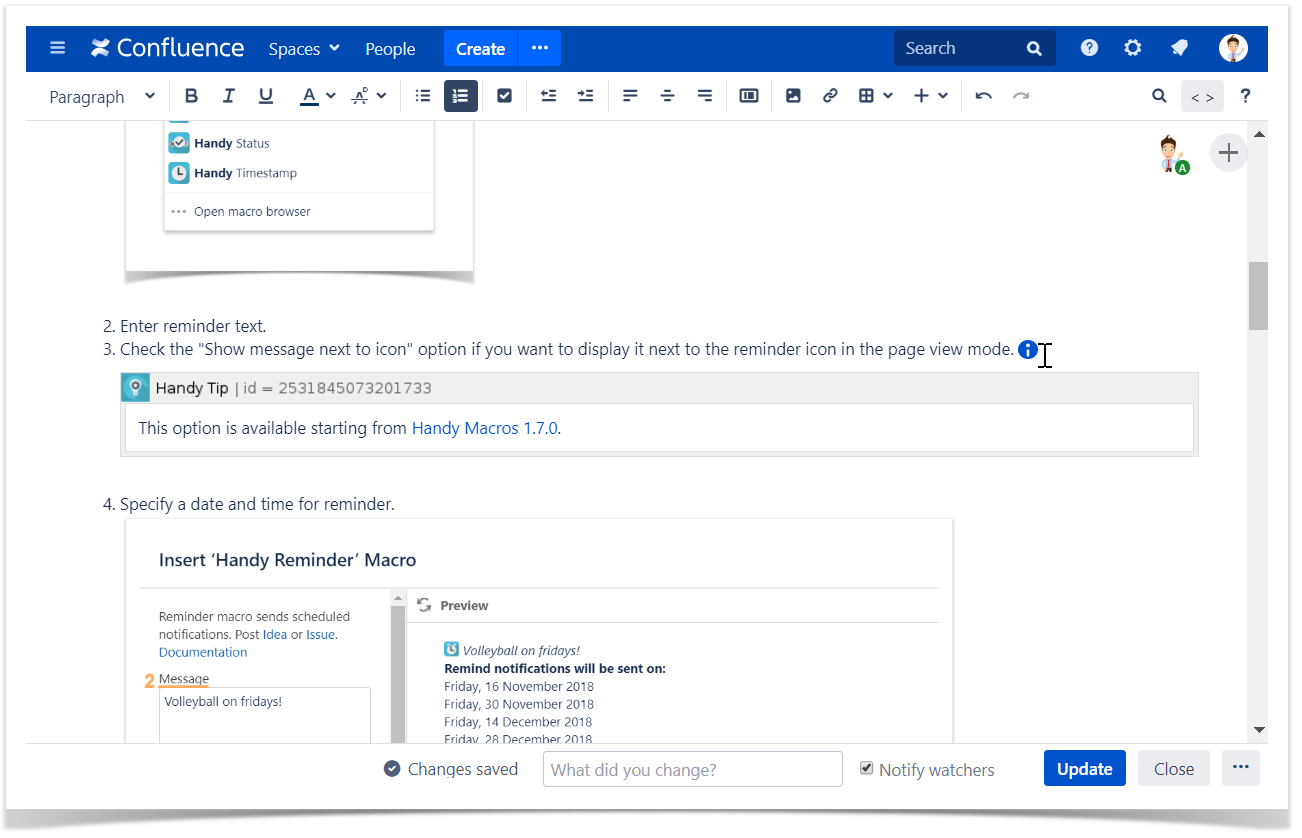Open the People menu item

(390, 48)
